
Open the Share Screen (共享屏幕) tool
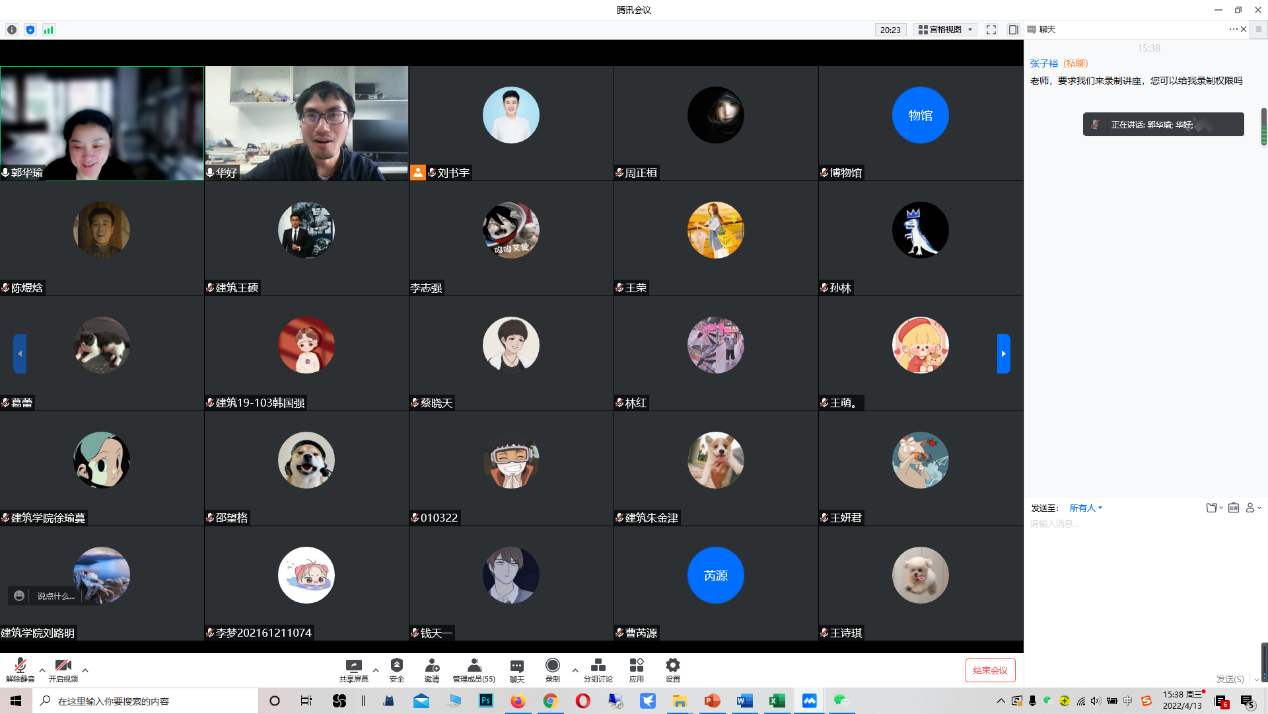[353, 669]
